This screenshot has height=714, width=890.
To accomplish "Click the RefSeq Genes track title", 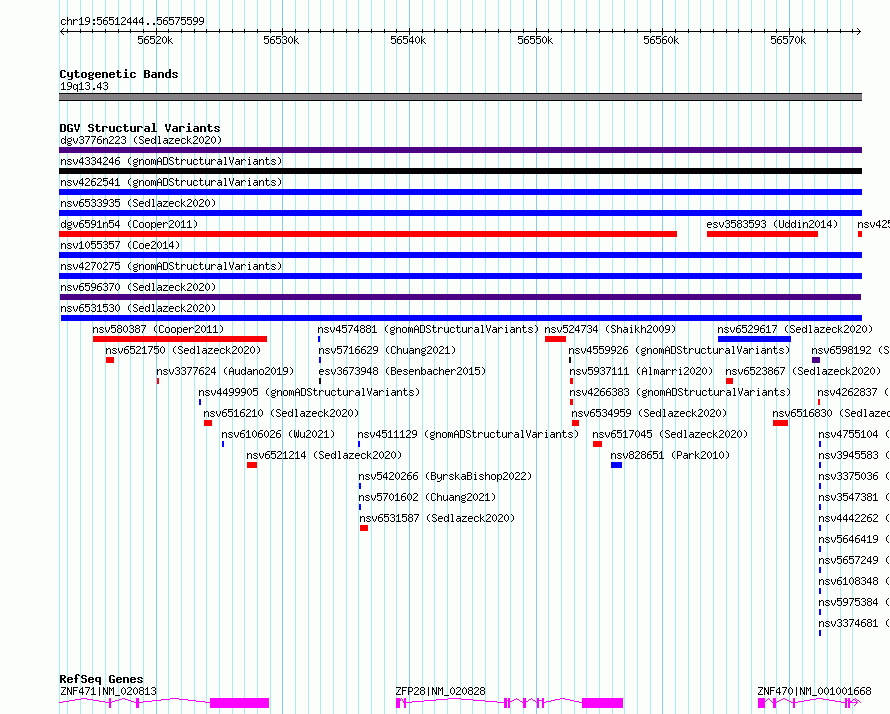I will point(101,679).
